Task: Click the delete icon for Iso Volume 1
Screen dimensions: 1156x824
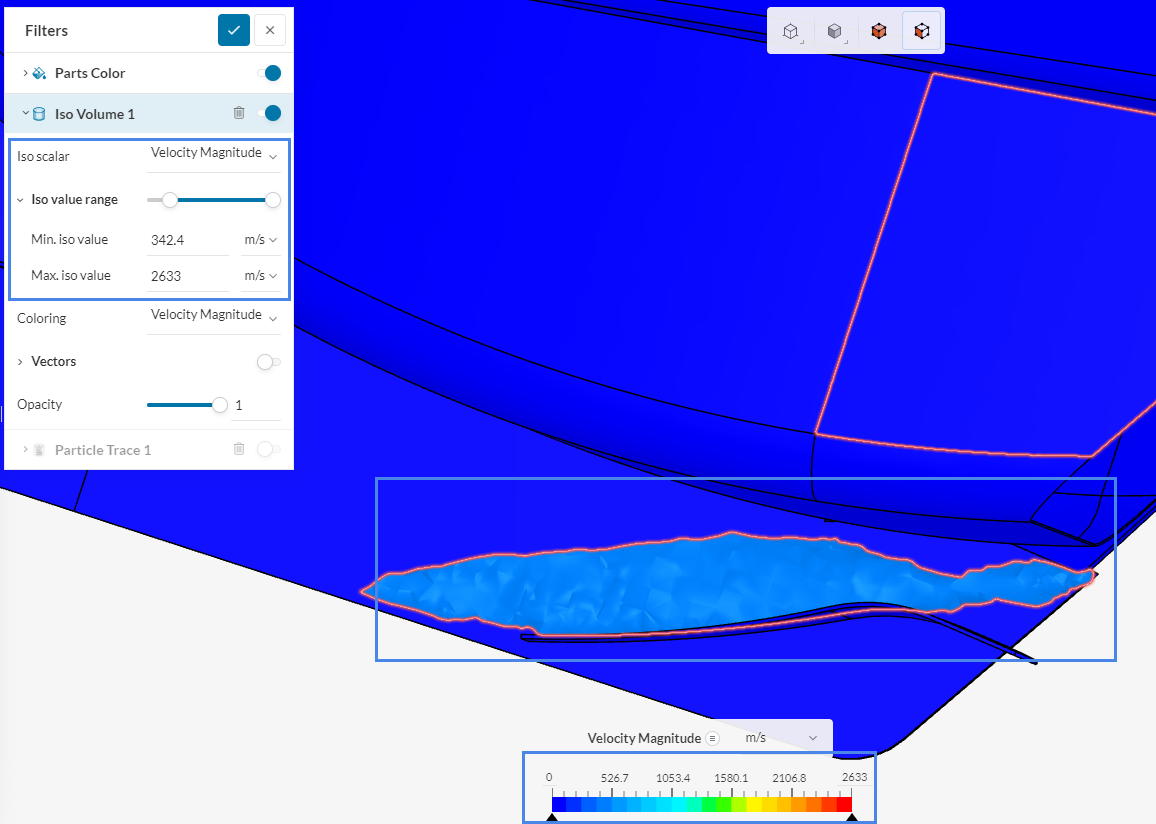Action: click(x=239, y=113)
